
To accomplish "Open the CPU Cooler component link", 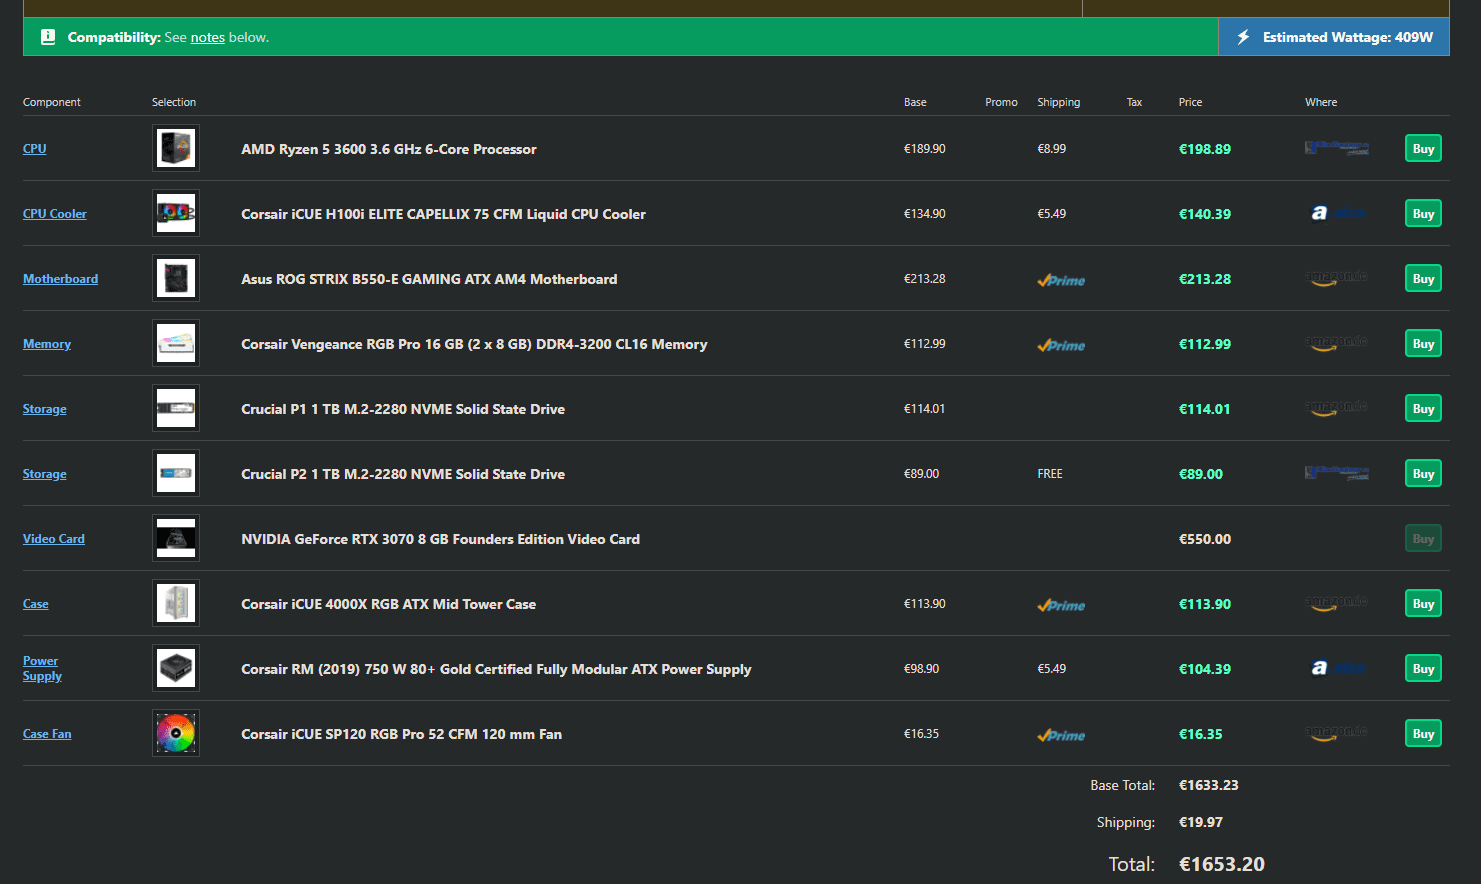I will [x=55, y=213].
